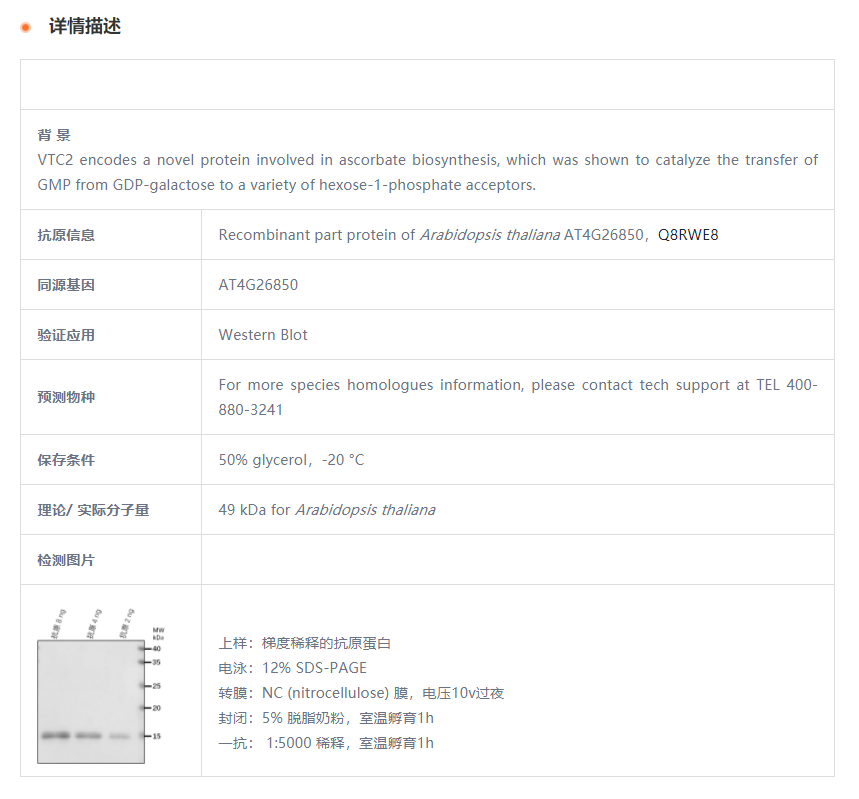This screenshot has height=799, width=859.
Task: Select the 验证应用 row label
Action: pos(66,335)
